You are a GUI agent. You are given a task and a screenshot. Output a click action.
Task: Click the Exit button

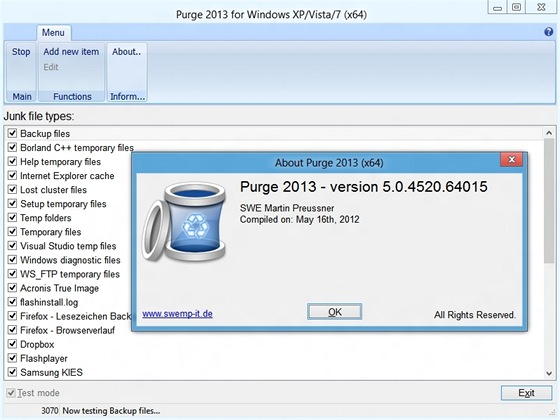click(x=526, y=393)
